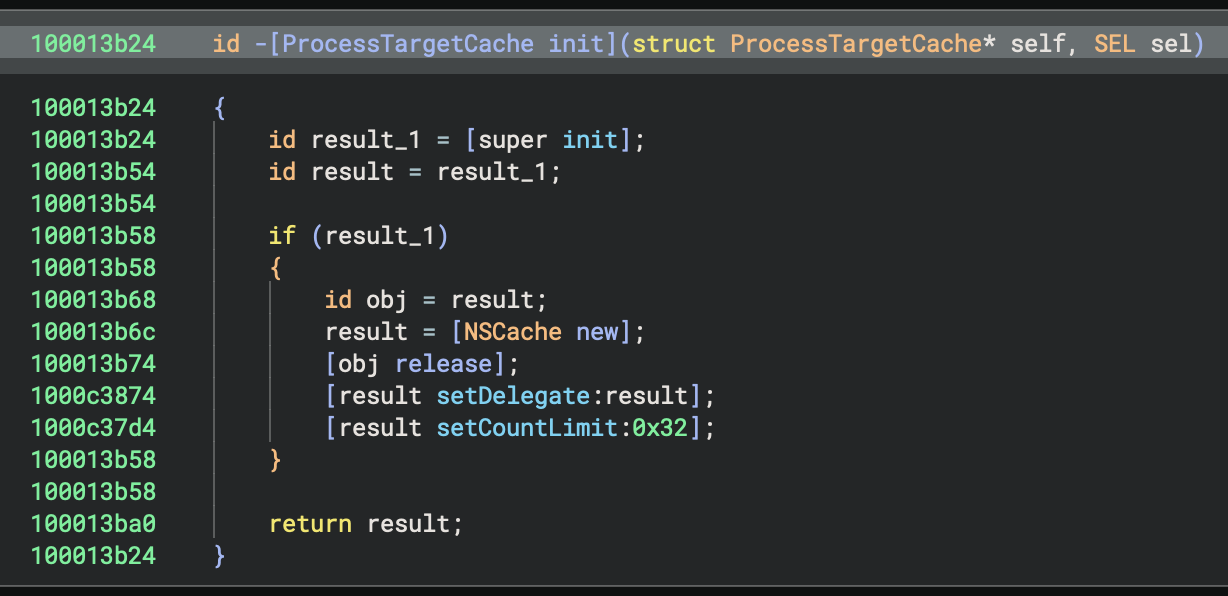Viewport: 1228px width, 596px height.
Task: Click the return keyword
Action: pos(310,524)
